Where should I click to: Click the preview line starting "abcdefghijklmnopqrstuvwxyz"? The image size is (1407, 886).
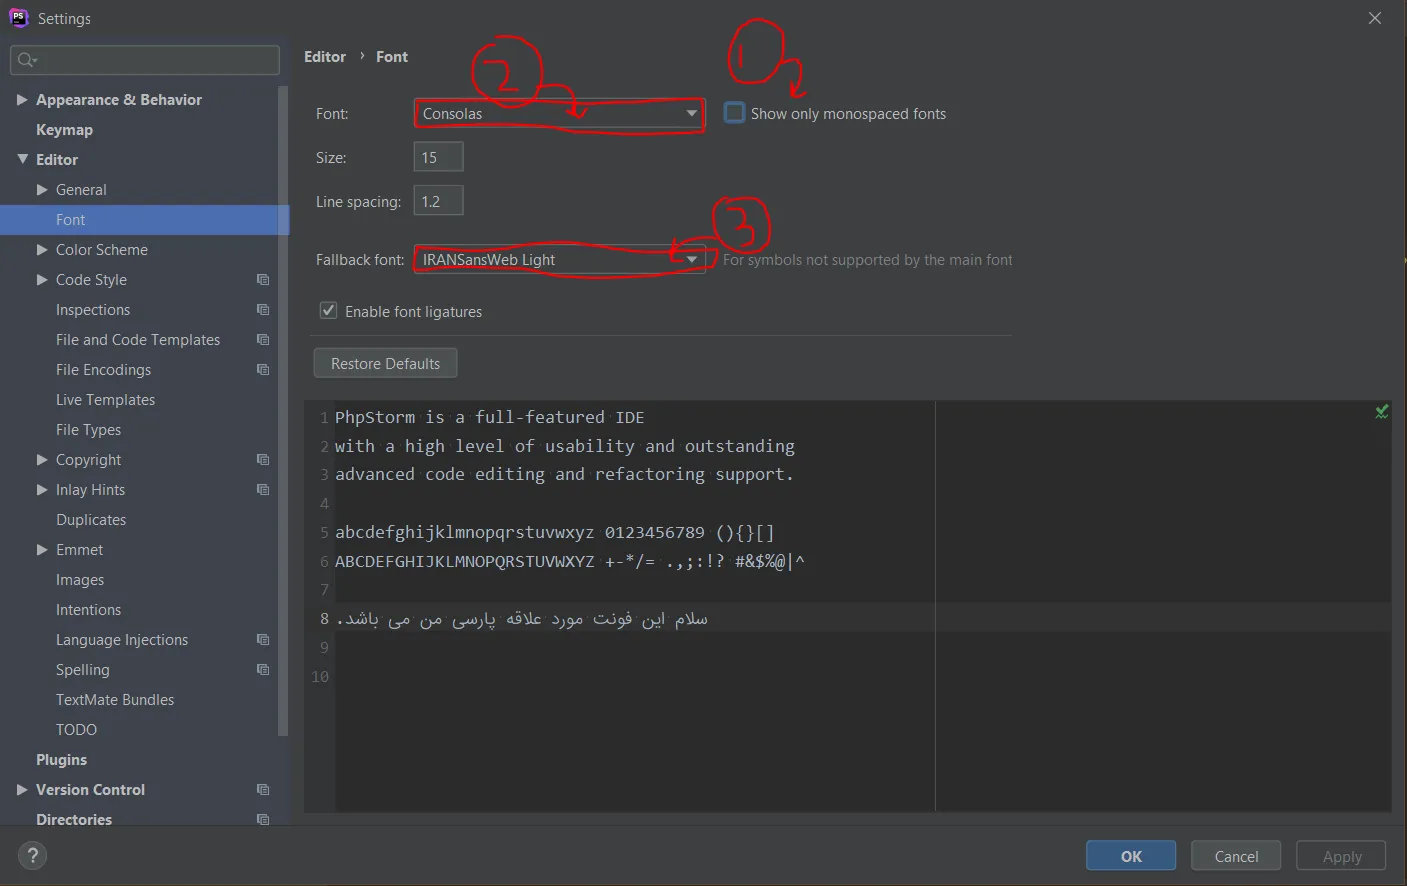tap(555, 533)
